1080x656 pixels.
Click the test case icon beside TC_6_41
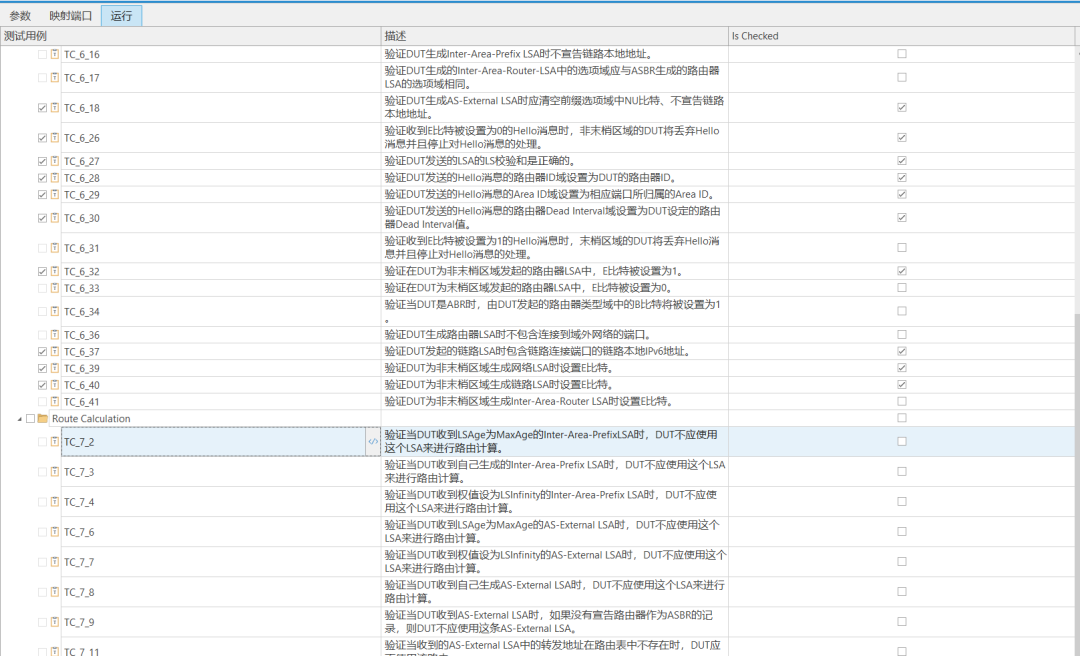tap(55, 401)
